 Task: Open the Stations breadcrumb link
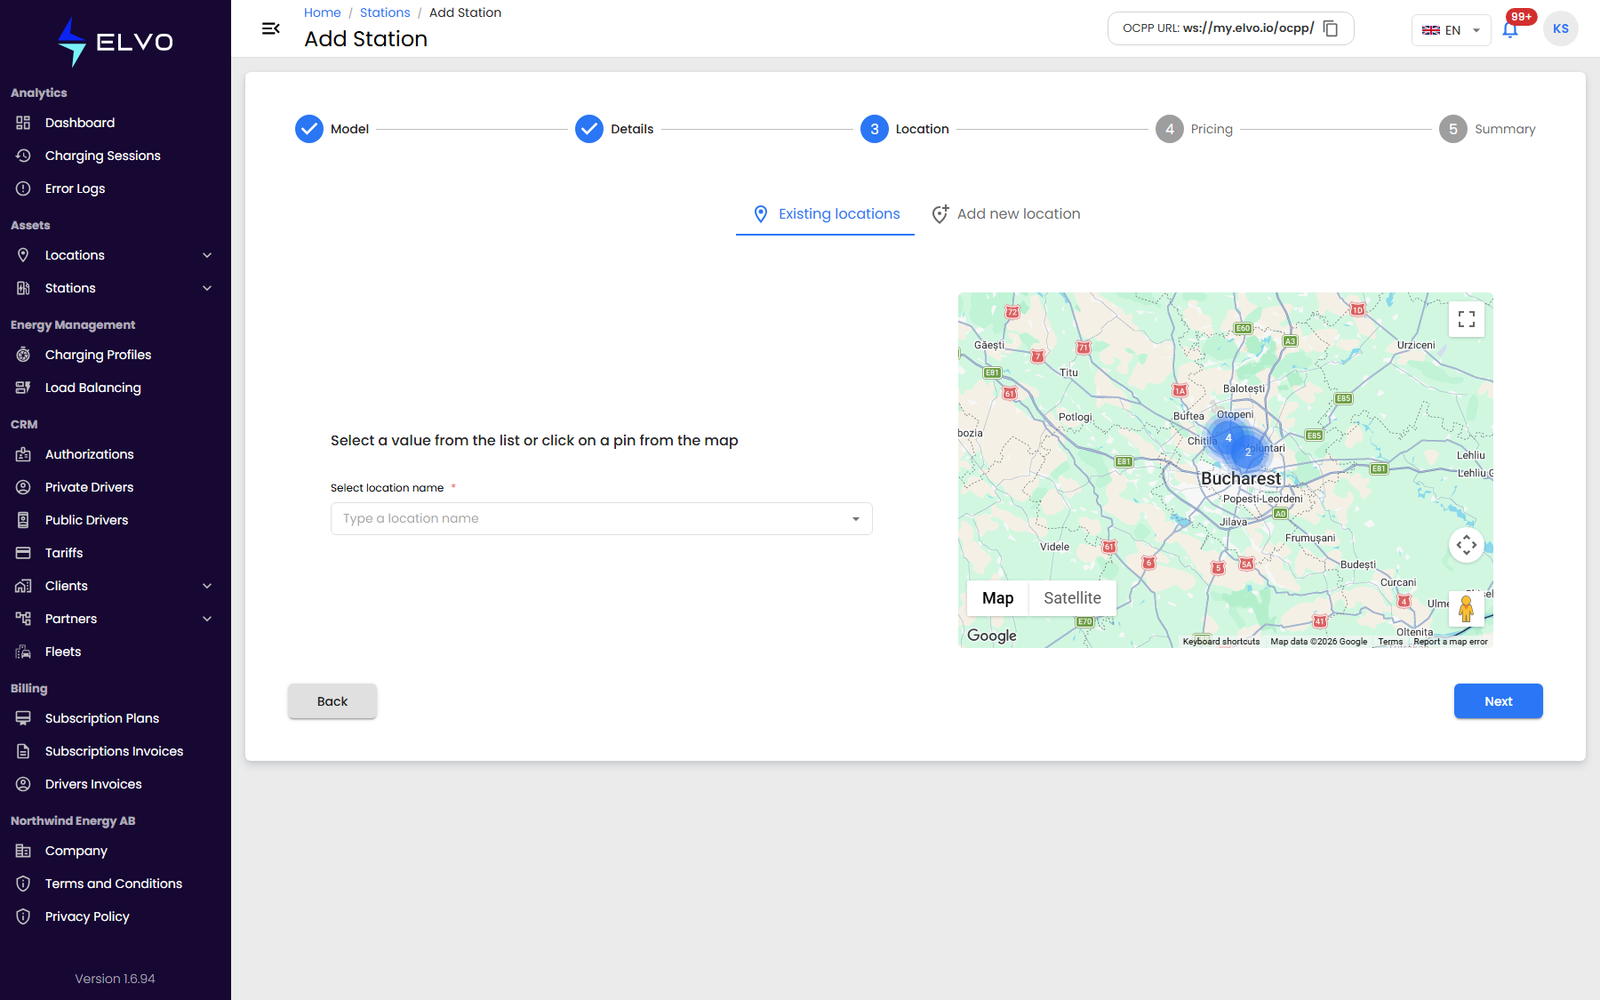coord(385,13)
